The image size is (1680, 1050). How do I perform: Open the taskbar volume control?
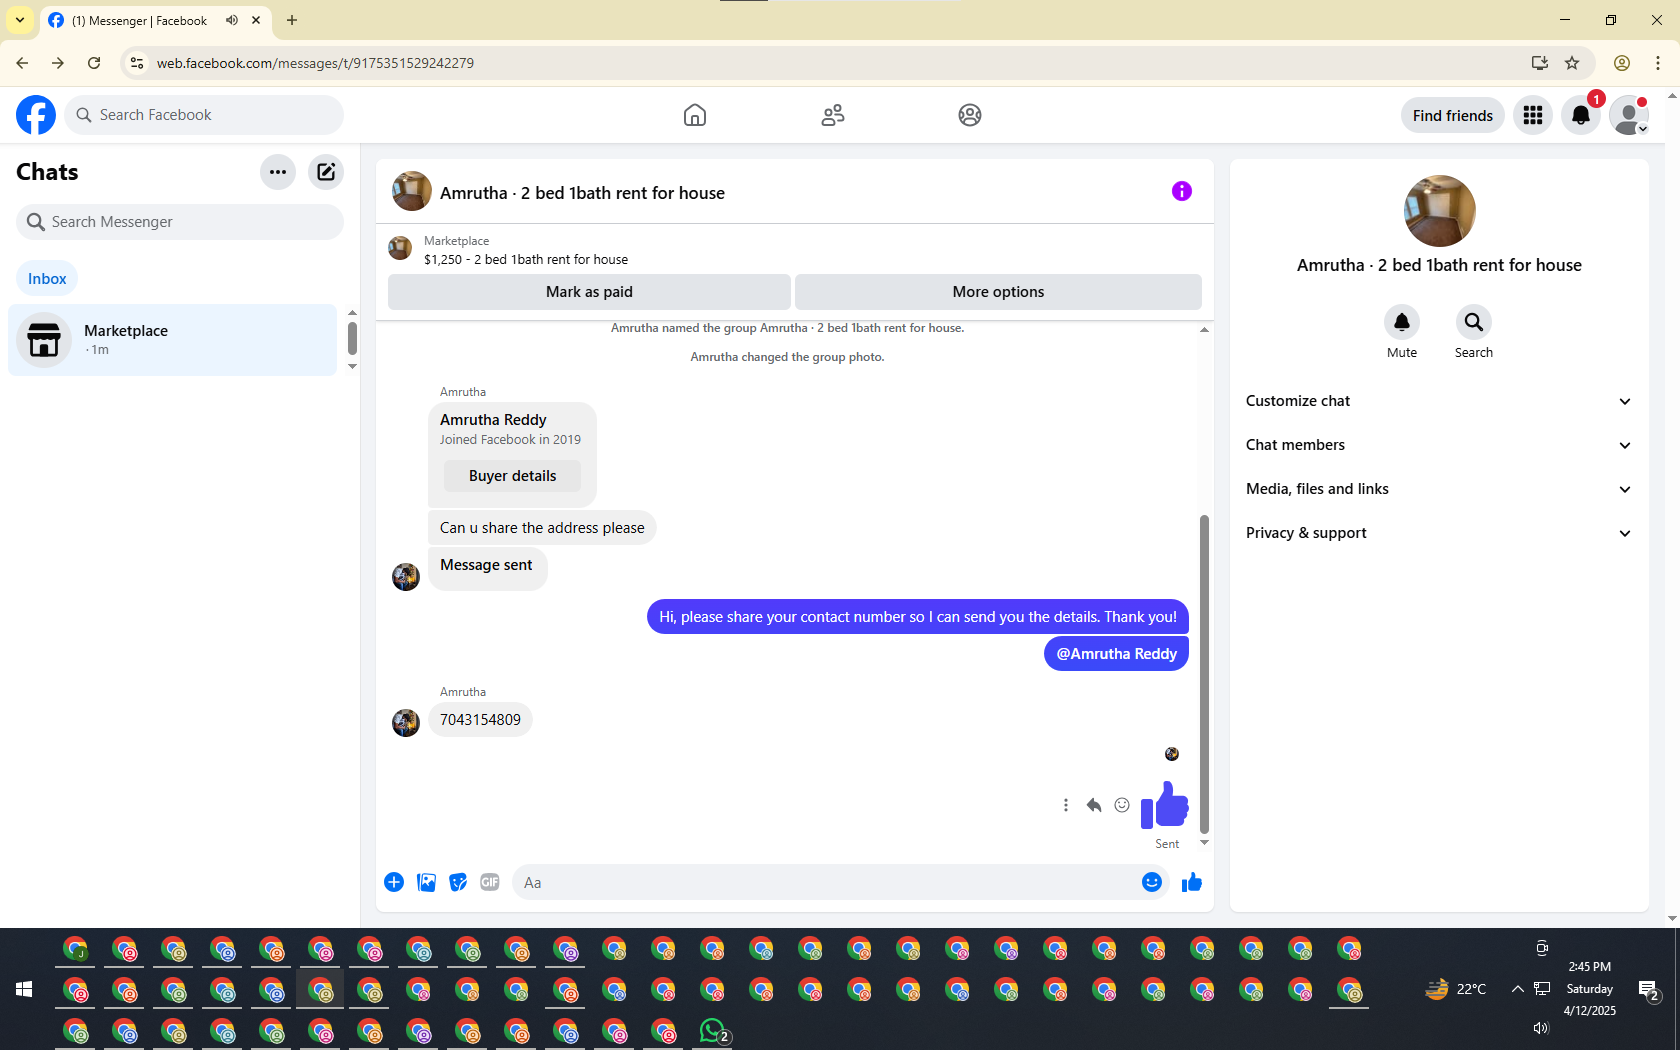click(x=1541, y=1028)
